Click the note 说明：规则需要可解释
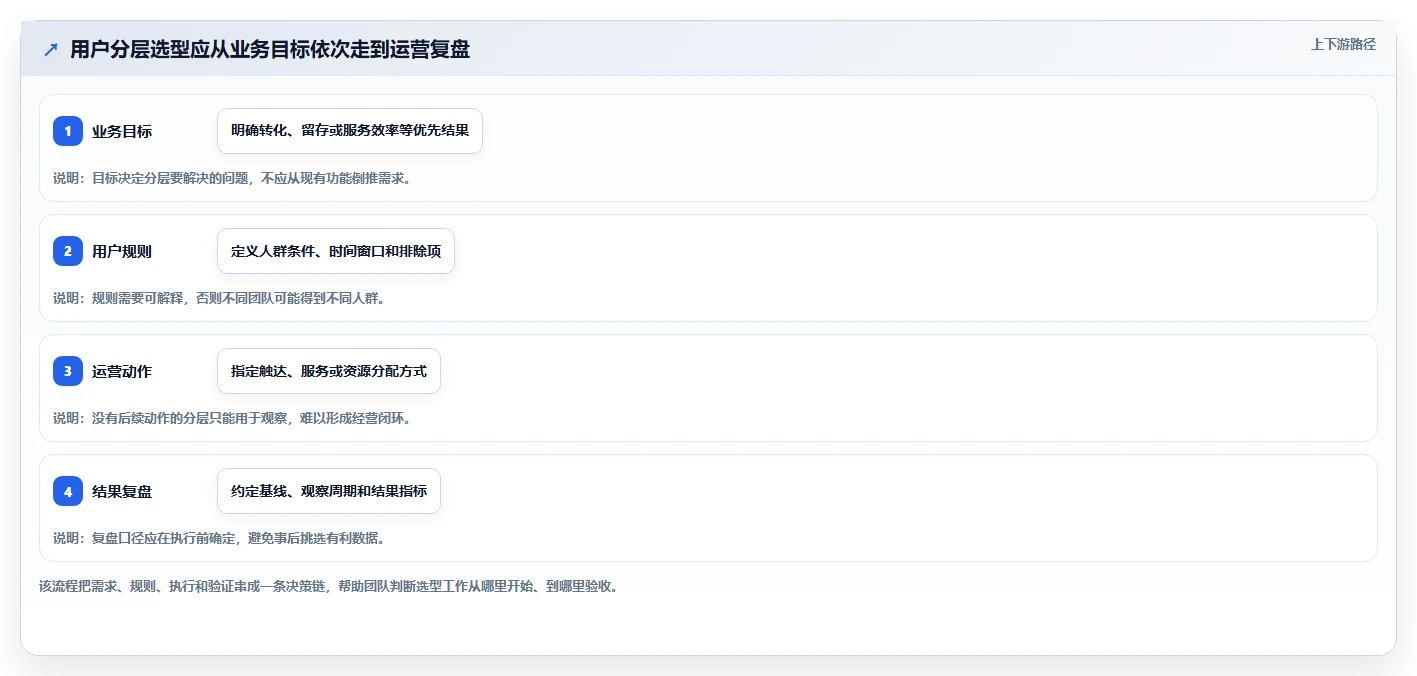This screenshot has width=1417, height=676. click(219, 298)
